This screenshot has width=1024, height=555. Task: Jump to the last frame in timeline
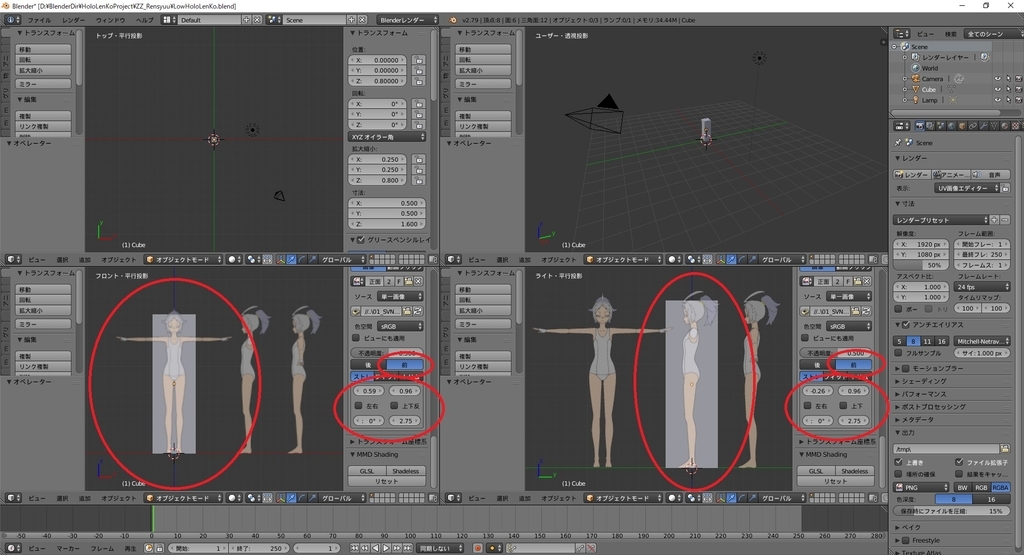click(x=408, y=548)
